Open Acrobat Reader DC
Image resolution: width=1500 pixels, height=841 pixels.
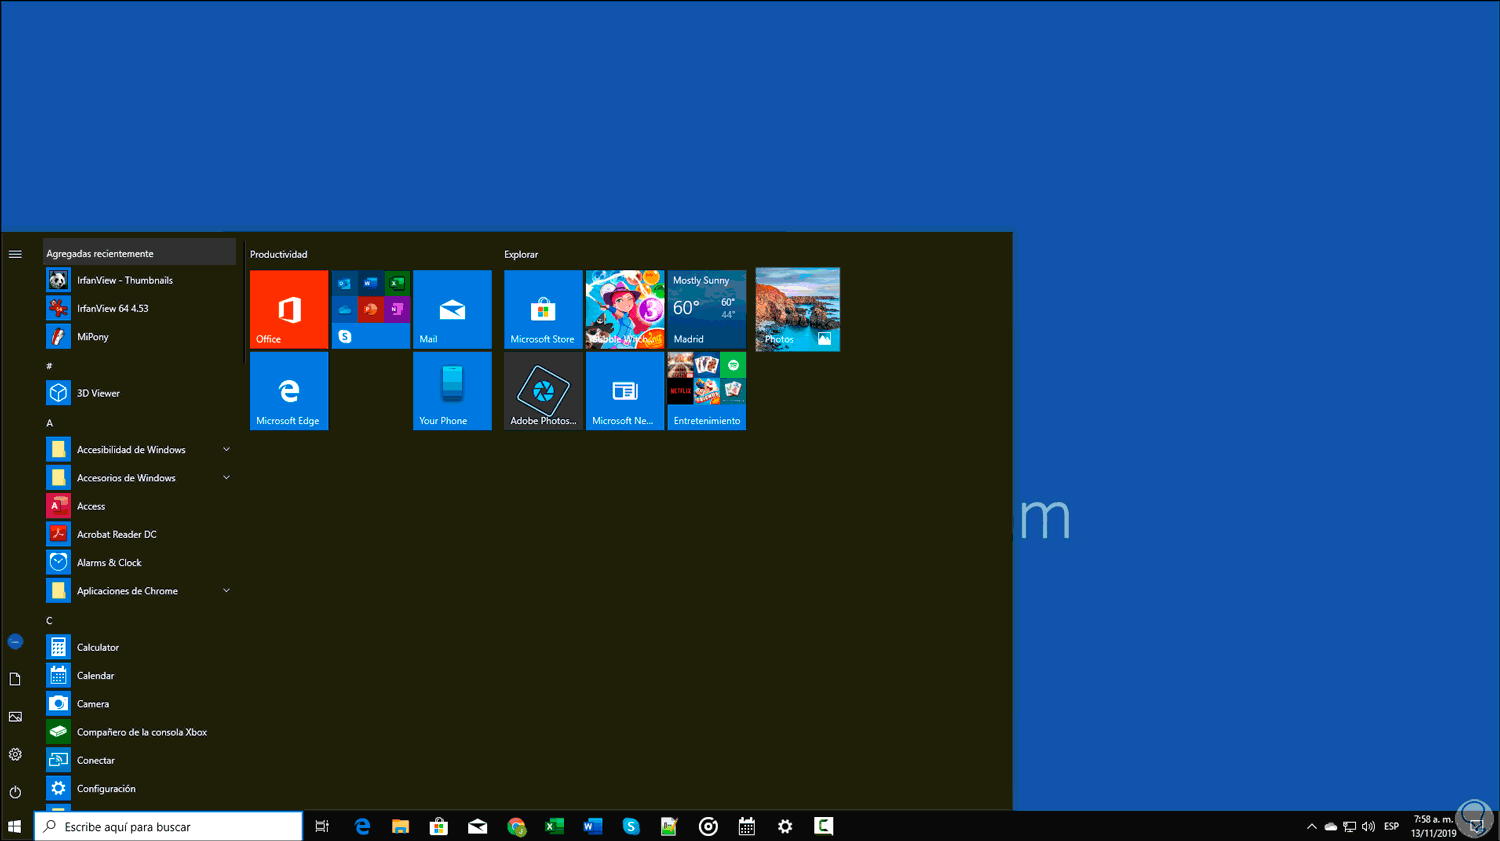(x=140, y=534)
